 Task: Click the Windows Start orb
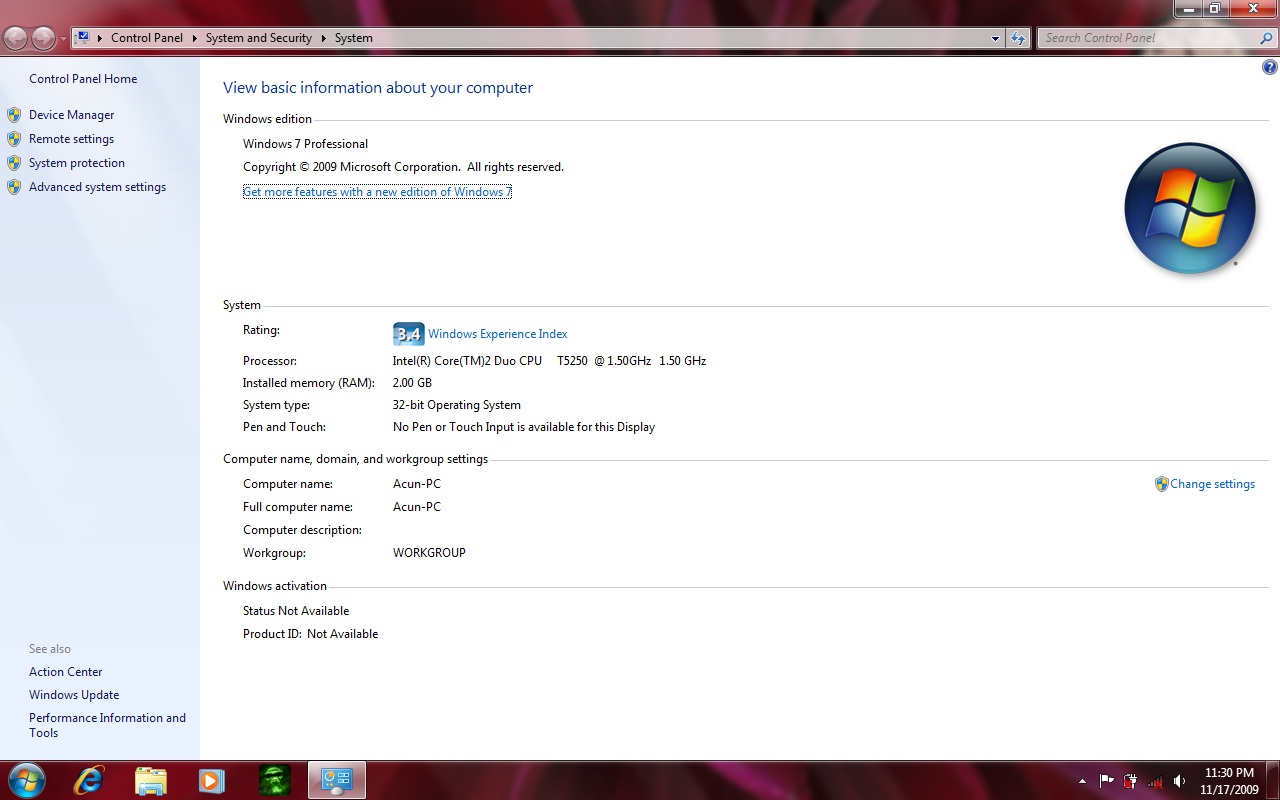26,780
